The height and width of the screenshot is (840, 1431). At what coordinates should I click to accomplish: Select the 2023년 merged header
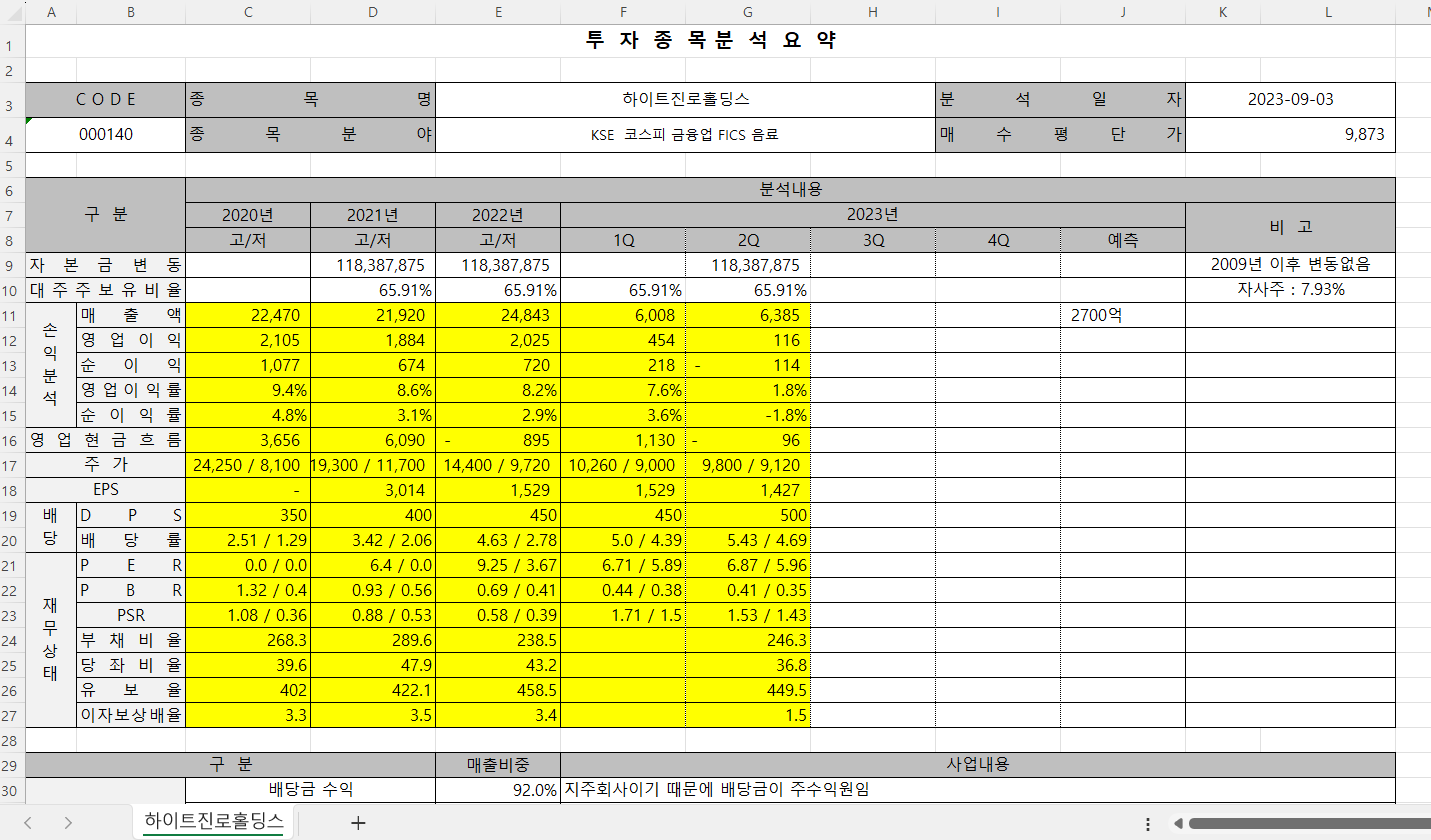(873, 215)
